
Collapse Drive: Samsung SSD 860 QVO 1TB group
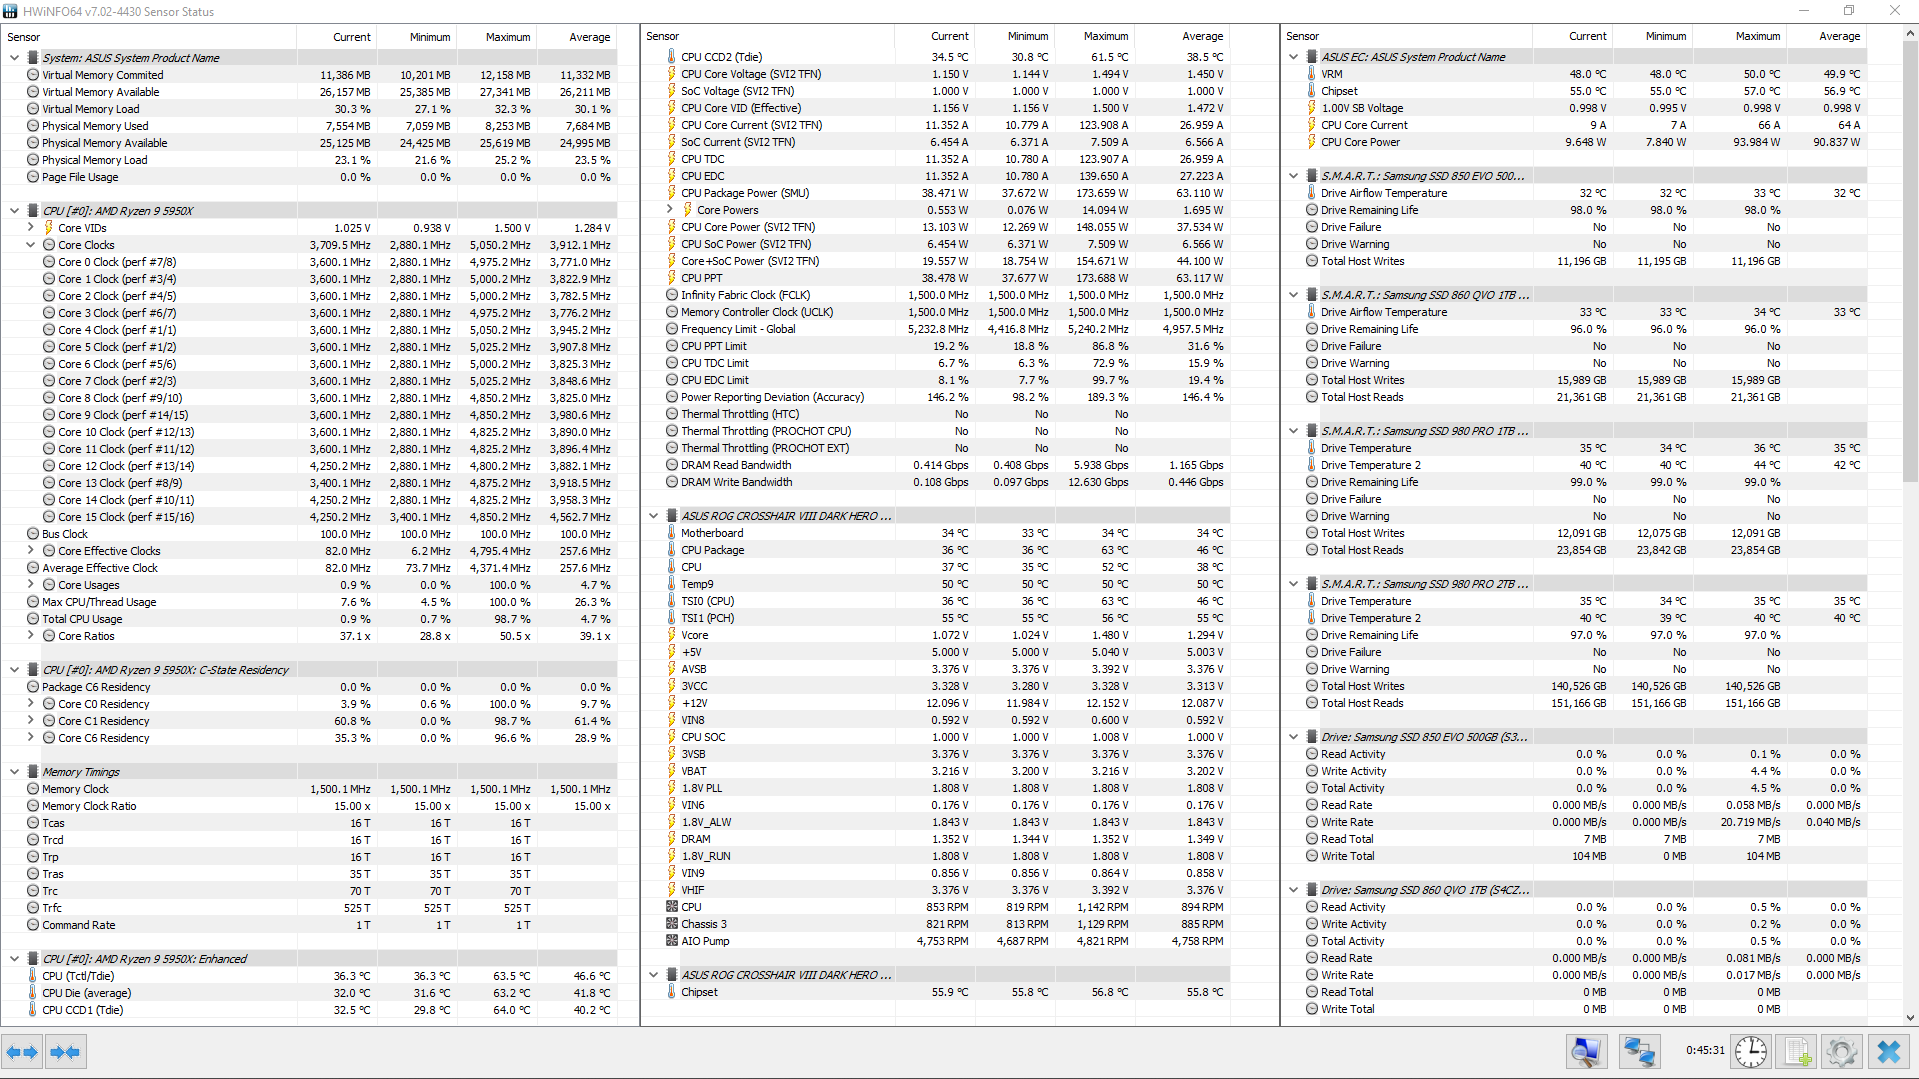click(1294, 890)
